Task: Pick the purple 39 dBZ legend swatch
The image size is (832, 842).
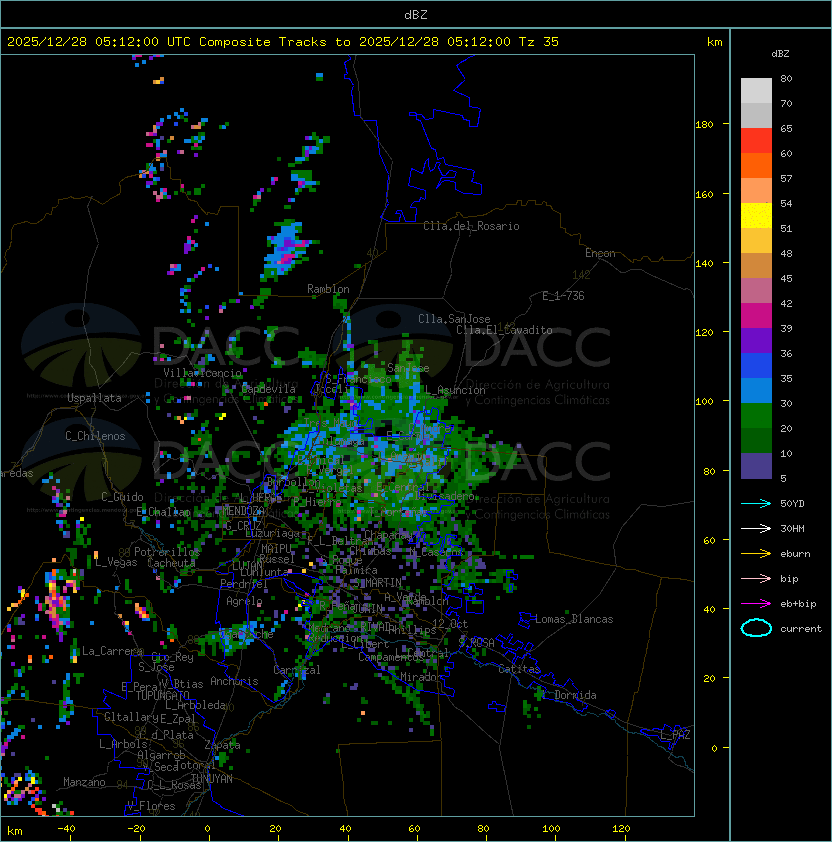Action: pyautogui.click(x=756, y=340)
